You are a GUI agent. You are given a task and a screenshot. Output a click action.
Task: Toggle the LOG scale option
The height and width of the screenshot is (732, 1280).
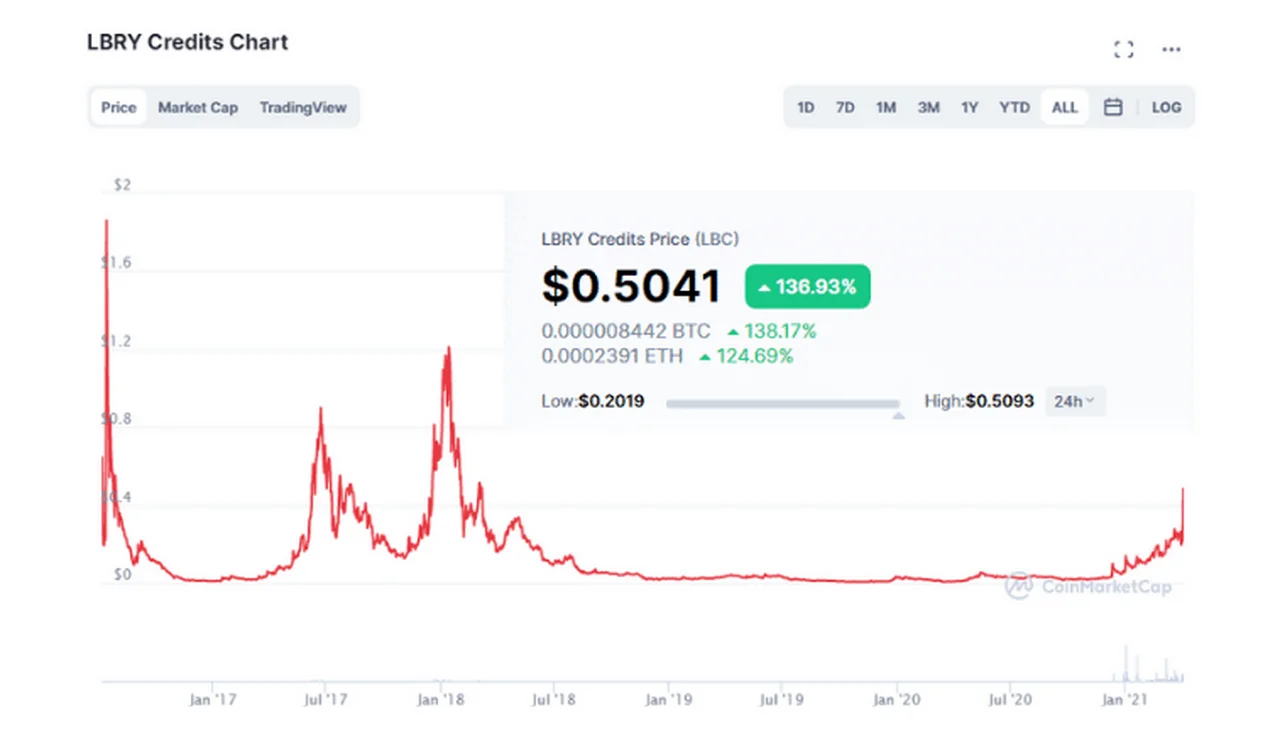click(1166, 107)
